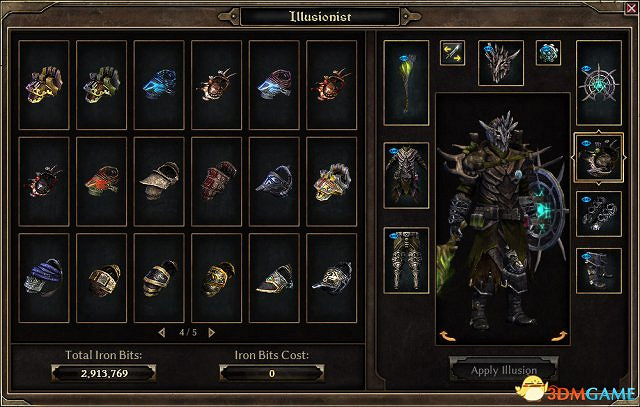
Task: Select the teal medal slot icon
Action: 548,53
